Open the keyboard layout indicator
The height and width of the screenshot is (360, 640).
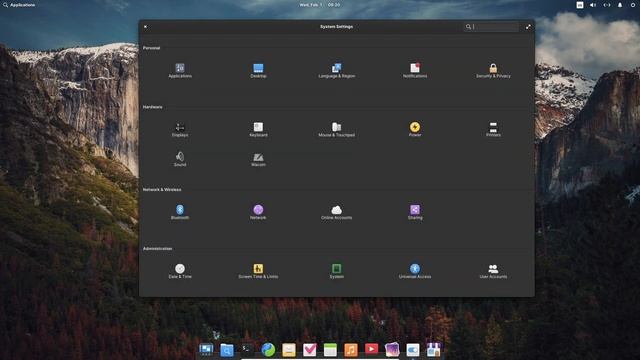580,5
